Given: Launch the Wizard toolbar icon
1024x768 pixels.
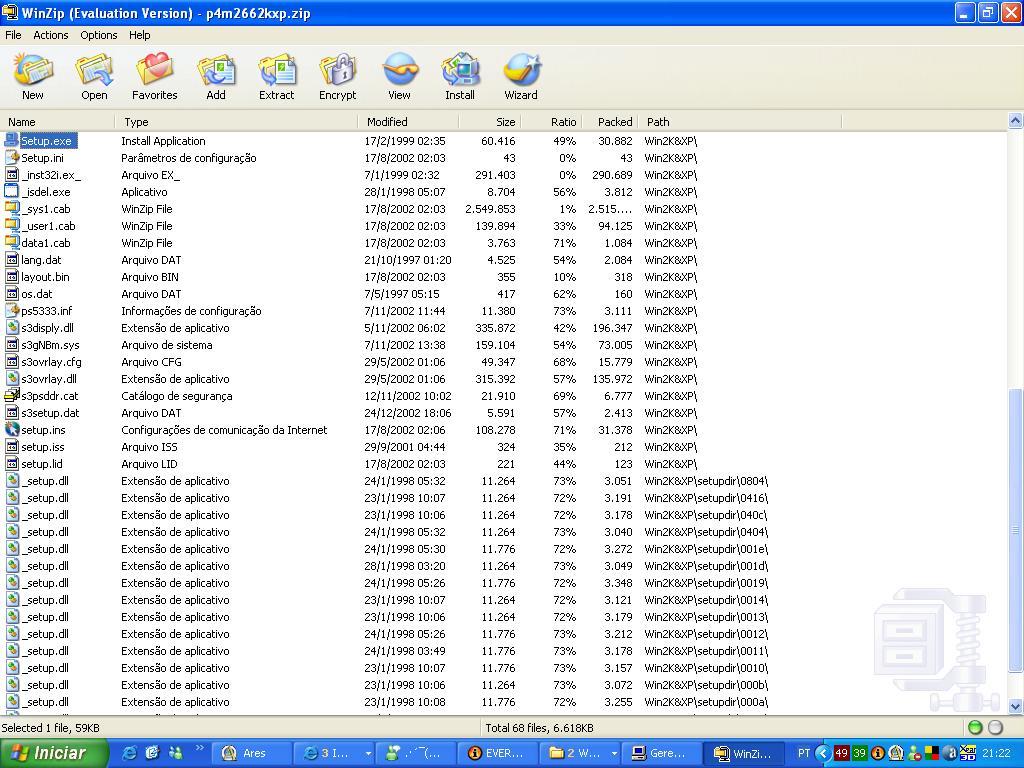Looking at the screenshot, I should 521,77.
